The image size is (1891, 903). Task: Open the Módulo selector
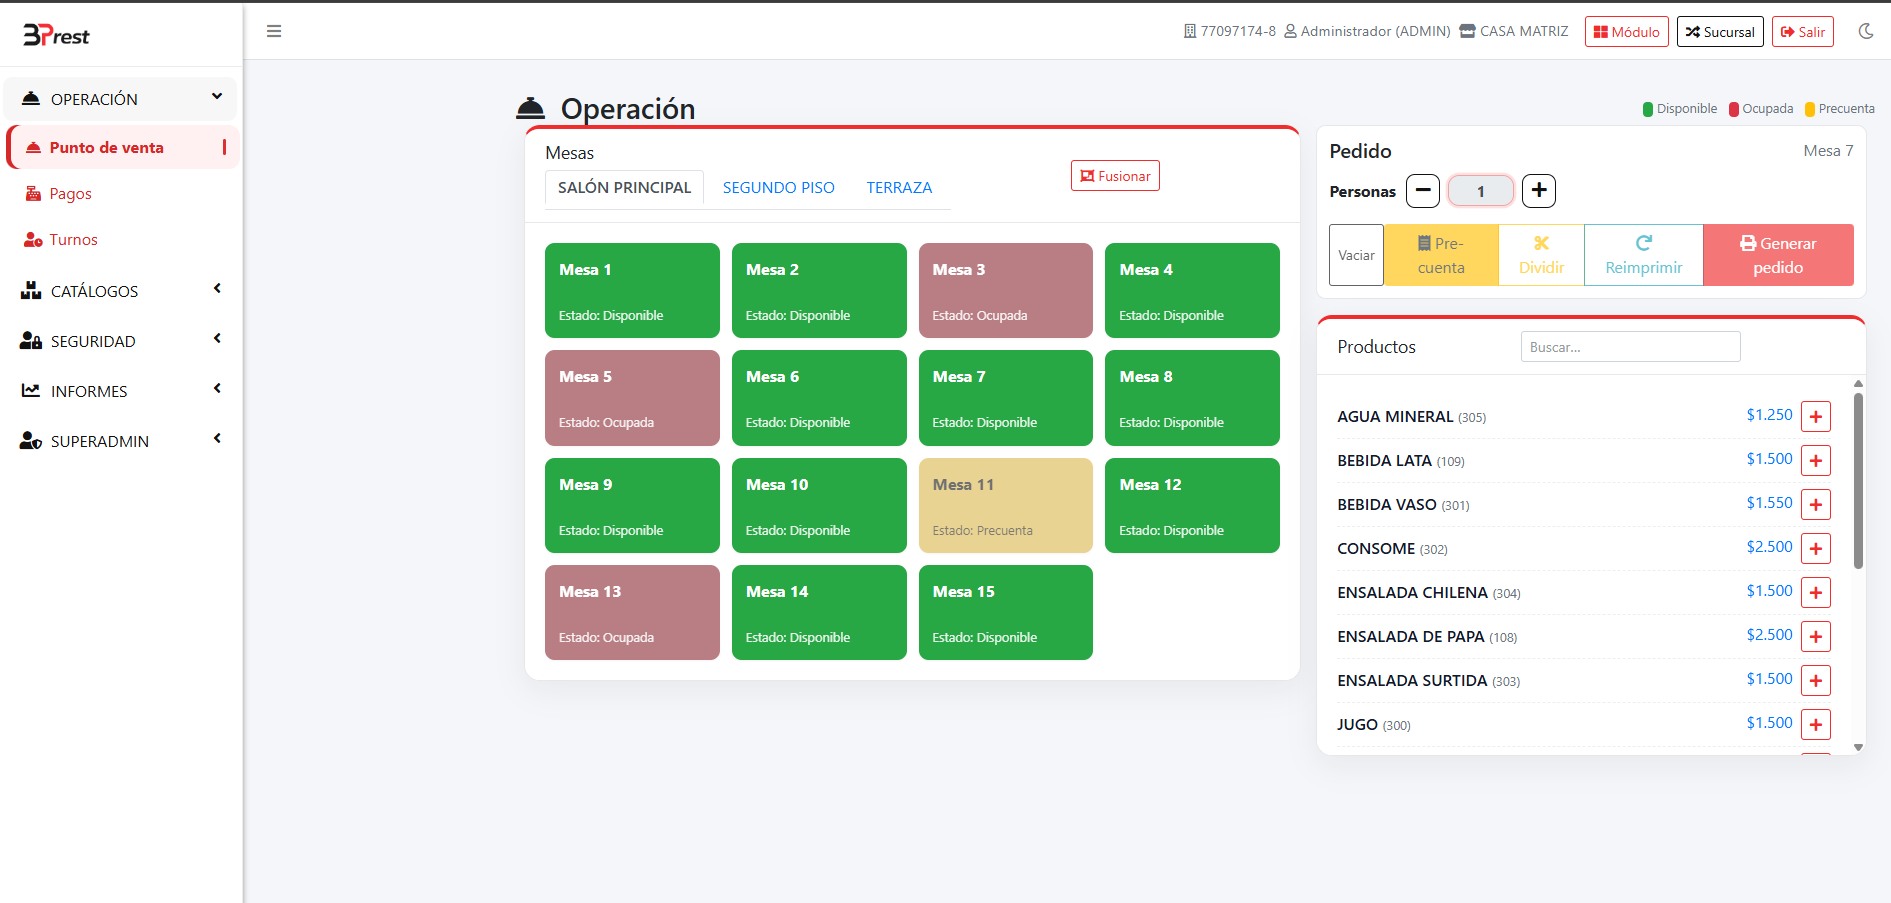tap(1627, 32)
